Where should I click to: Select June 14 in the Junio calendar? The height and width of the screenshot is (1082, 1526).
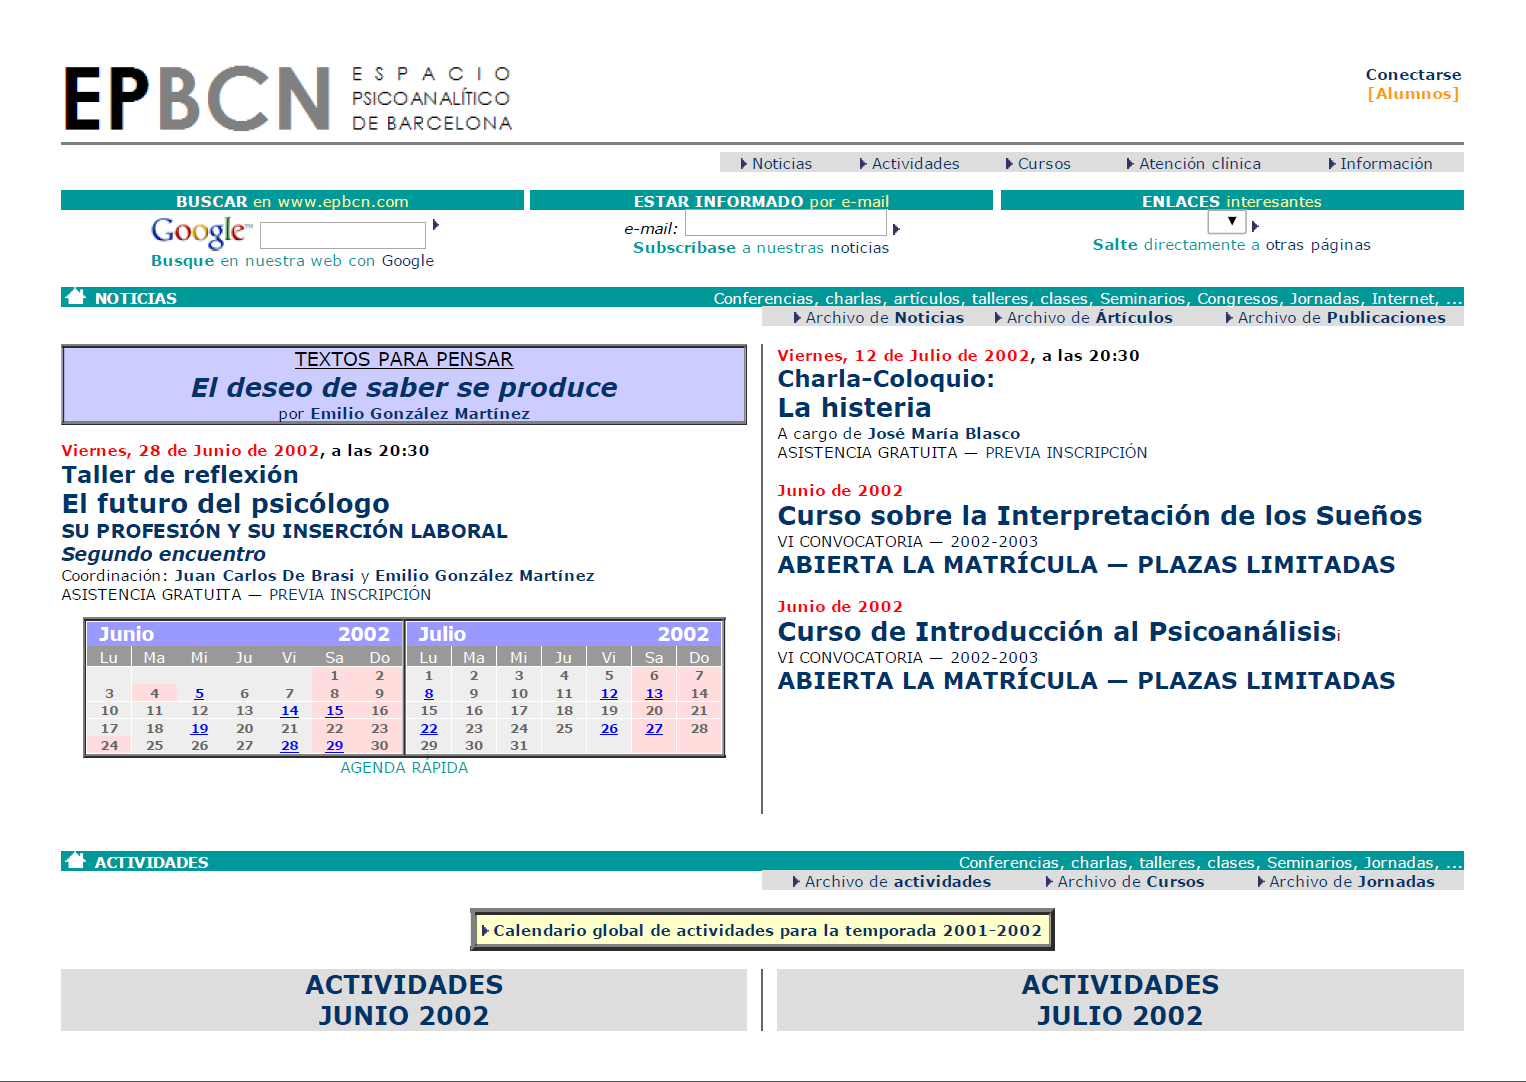pos(289,710)
